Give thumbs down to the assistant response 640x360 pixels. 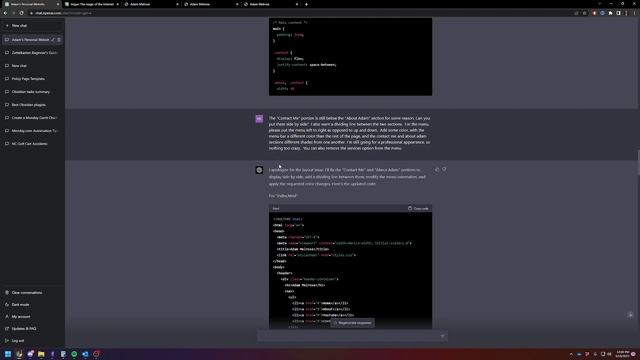pos(444,169)
